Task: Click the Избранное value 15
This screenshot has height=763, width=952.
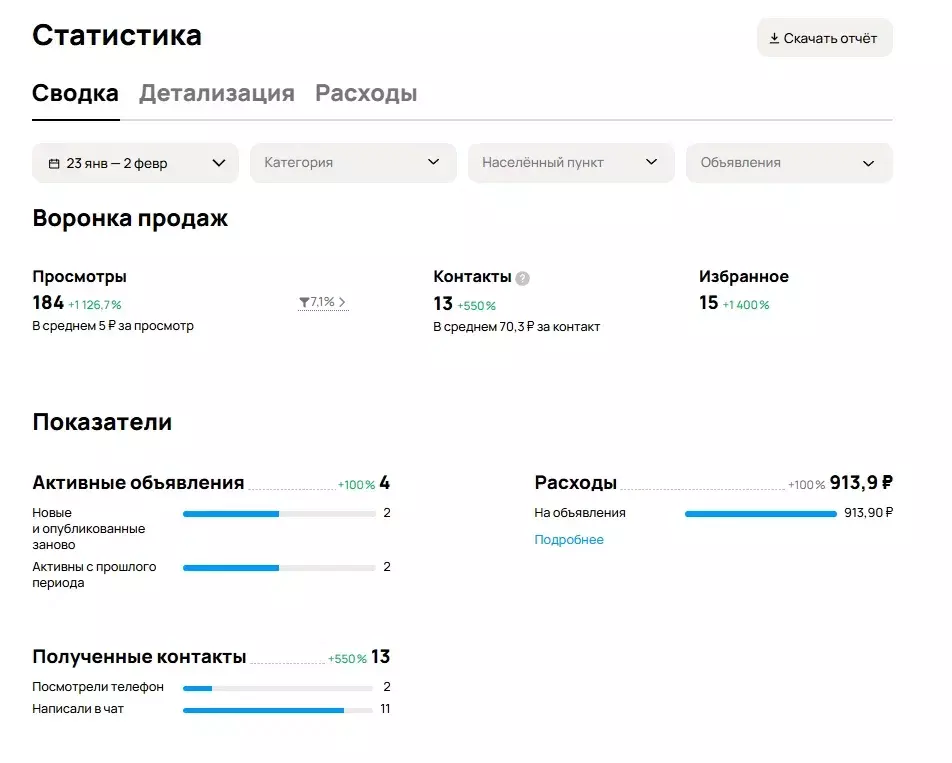Action: 708,303
